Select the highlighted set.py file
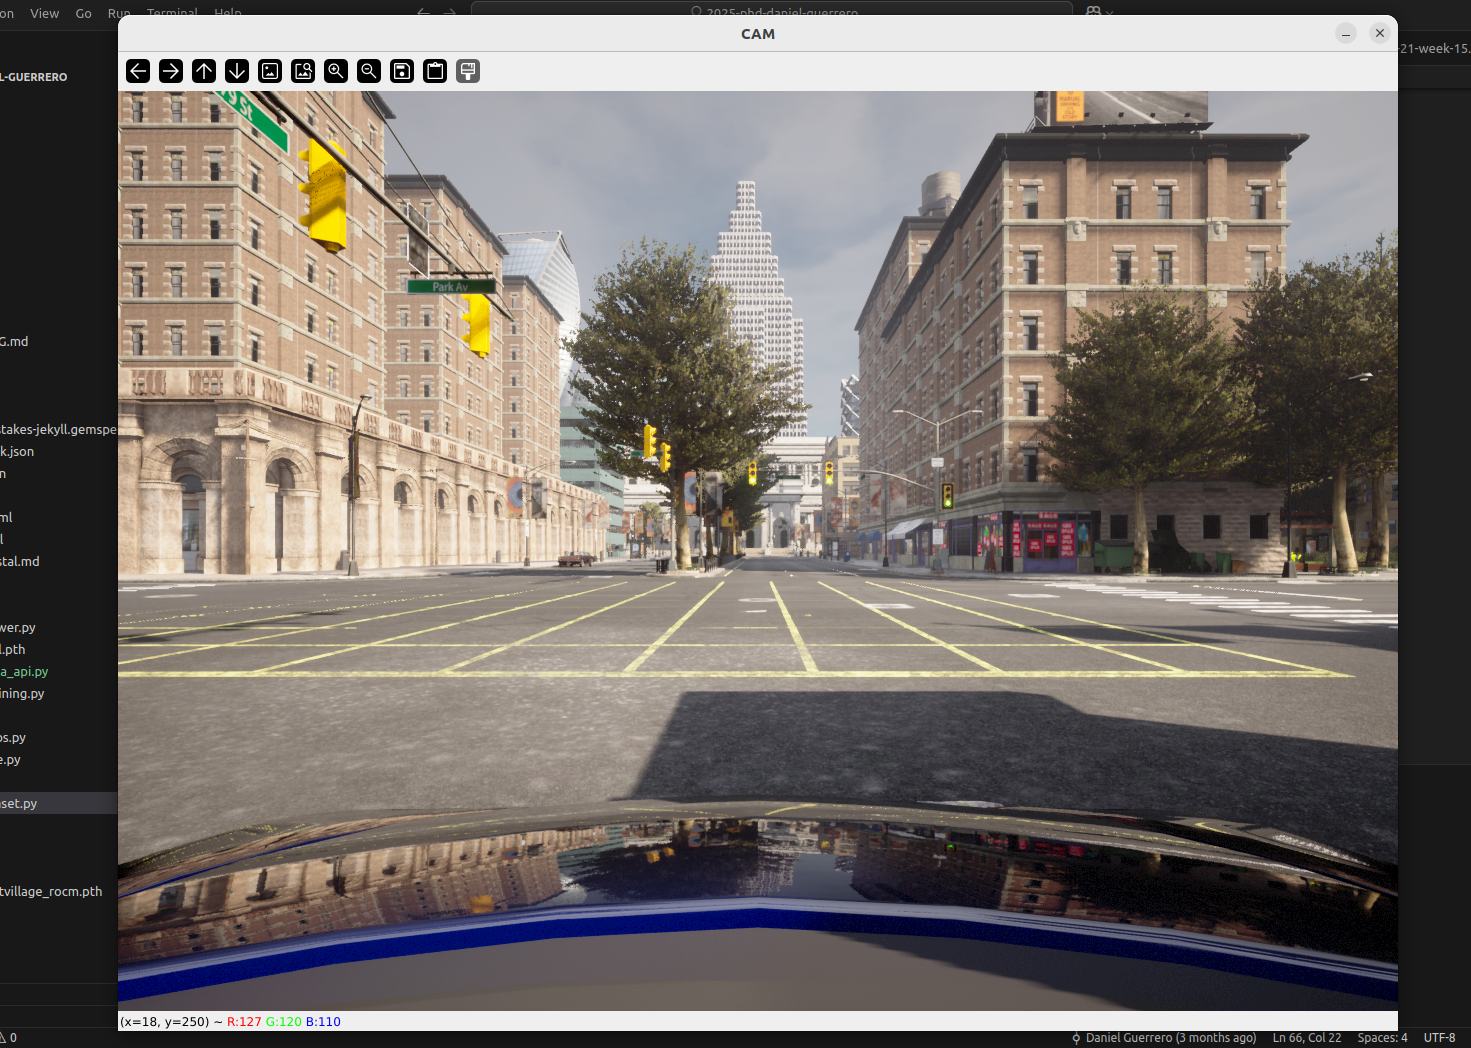Viewport: 1471px width, 1048px height. [x=20, y=803]
